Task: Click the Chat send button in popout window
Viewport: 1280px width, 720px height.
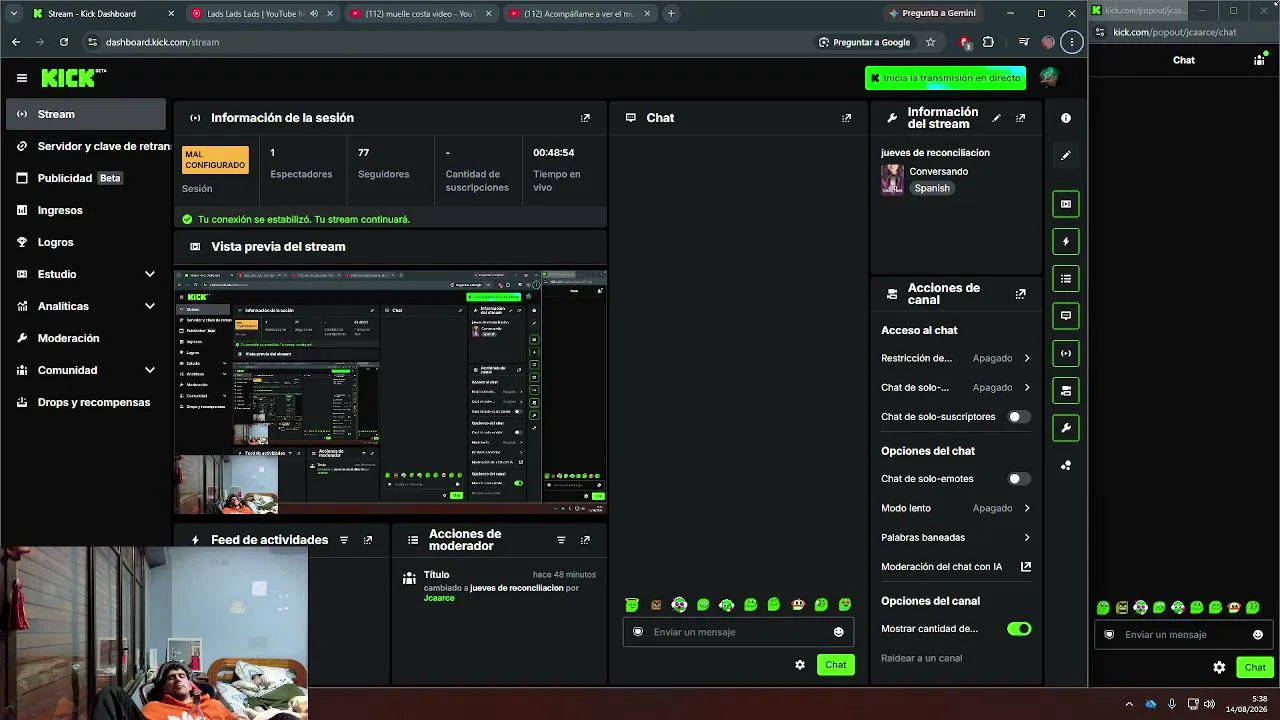Action: click(x=1255, y=667)
